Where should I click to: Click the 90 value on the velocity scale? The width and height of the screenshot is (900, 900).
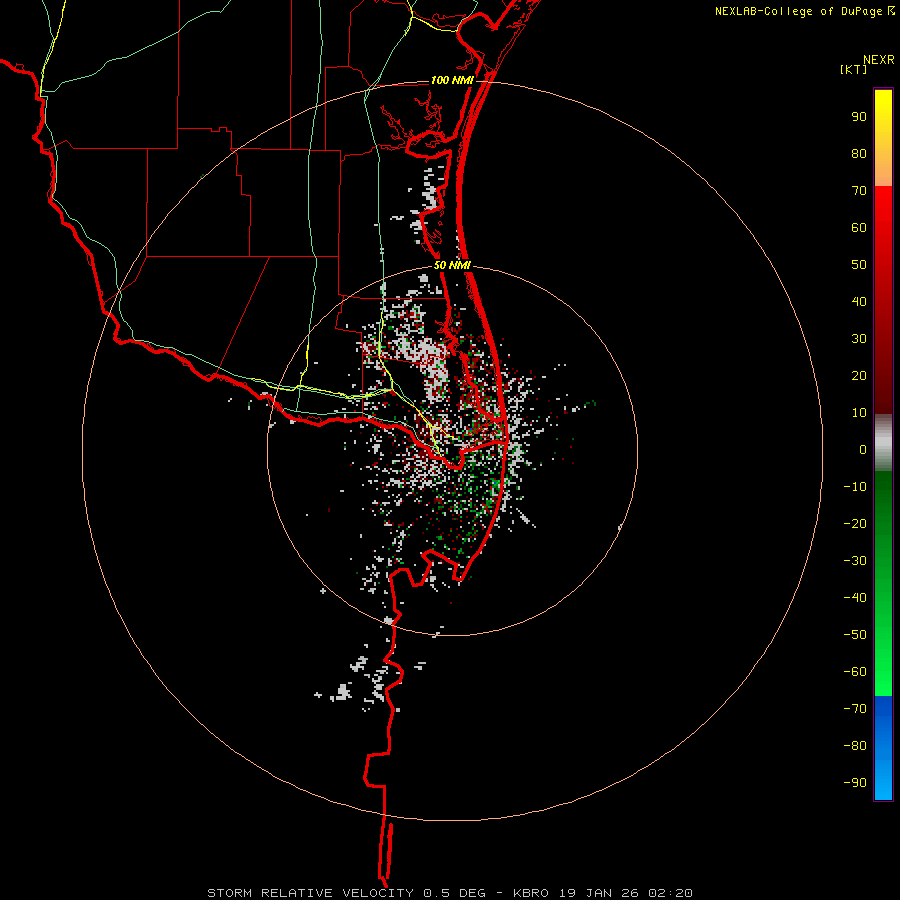point(859,117)
